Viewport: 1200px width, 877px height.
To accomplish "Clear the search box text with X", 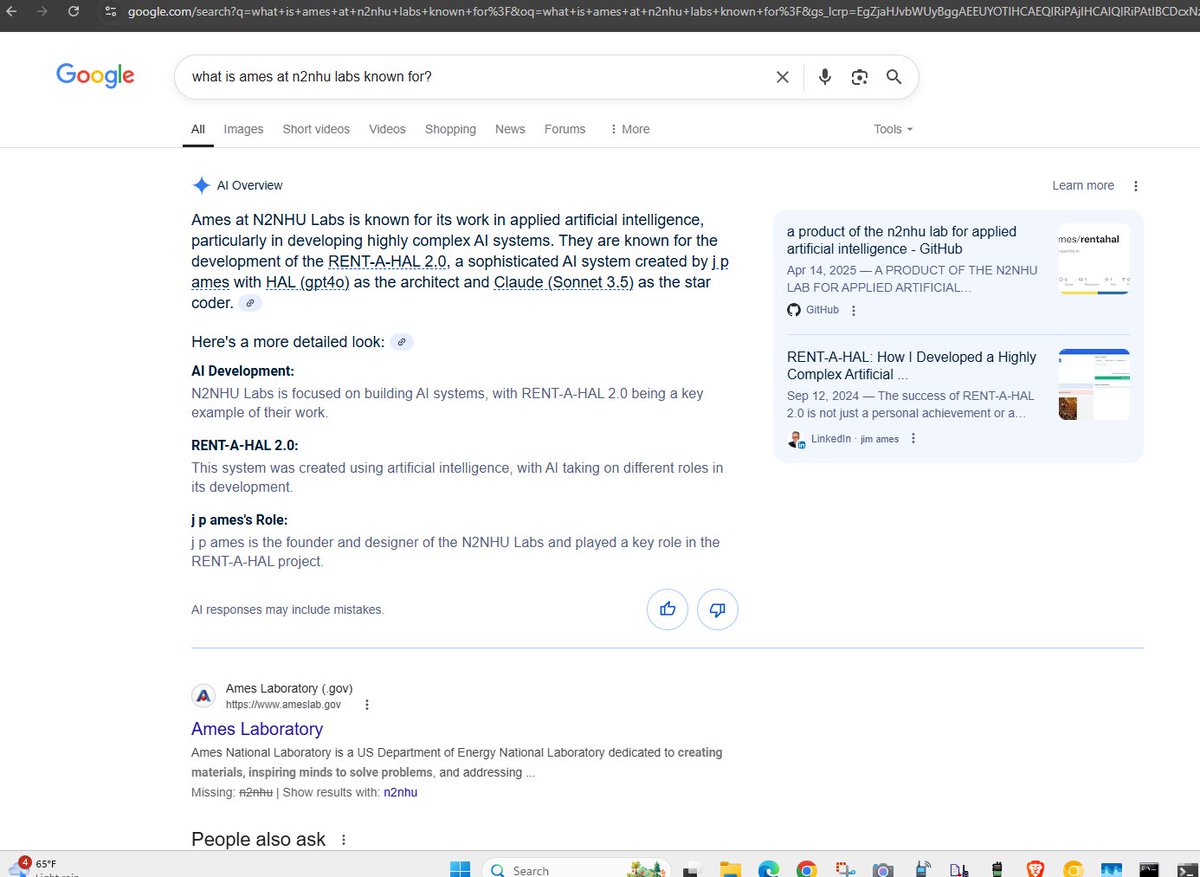I will [x=782, y=77].
